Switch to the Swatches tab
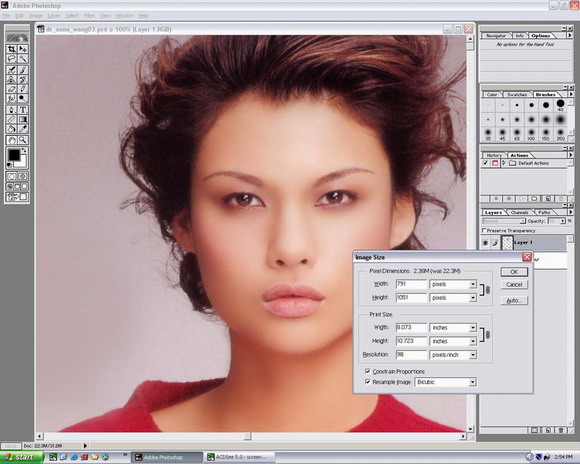580x464 pixels. pyautogui.click(x=517, y=95)
